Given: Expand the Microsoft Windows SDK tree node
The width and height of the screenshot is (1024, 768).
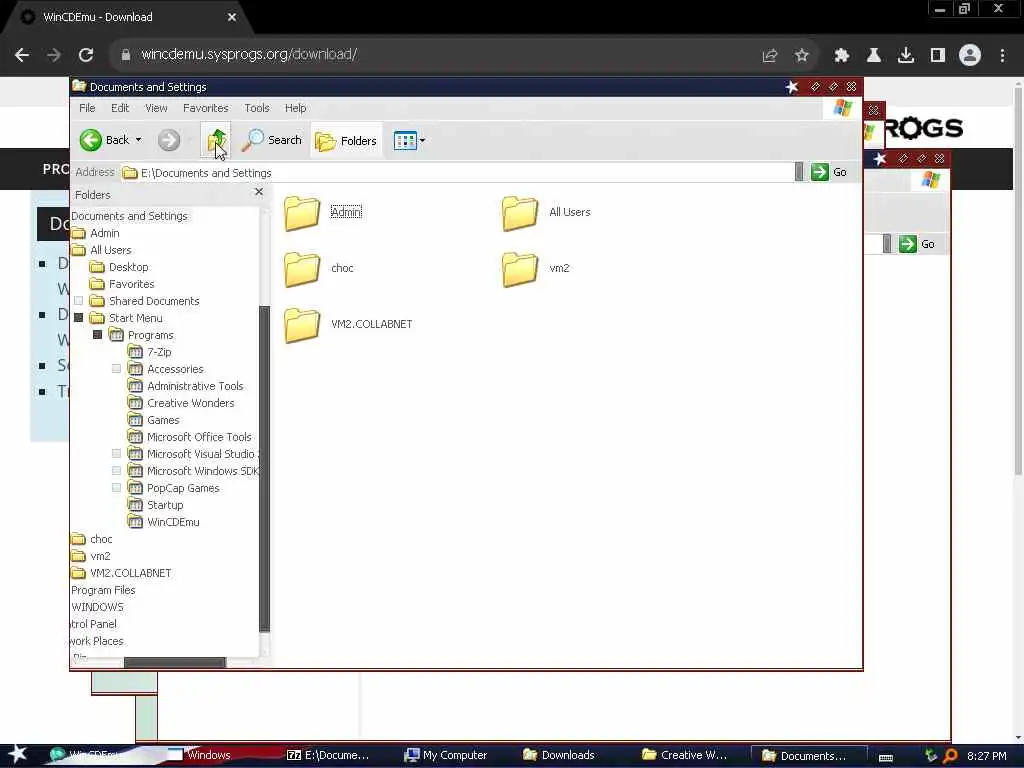Looking at the screenshot, I should click(116, 471).
